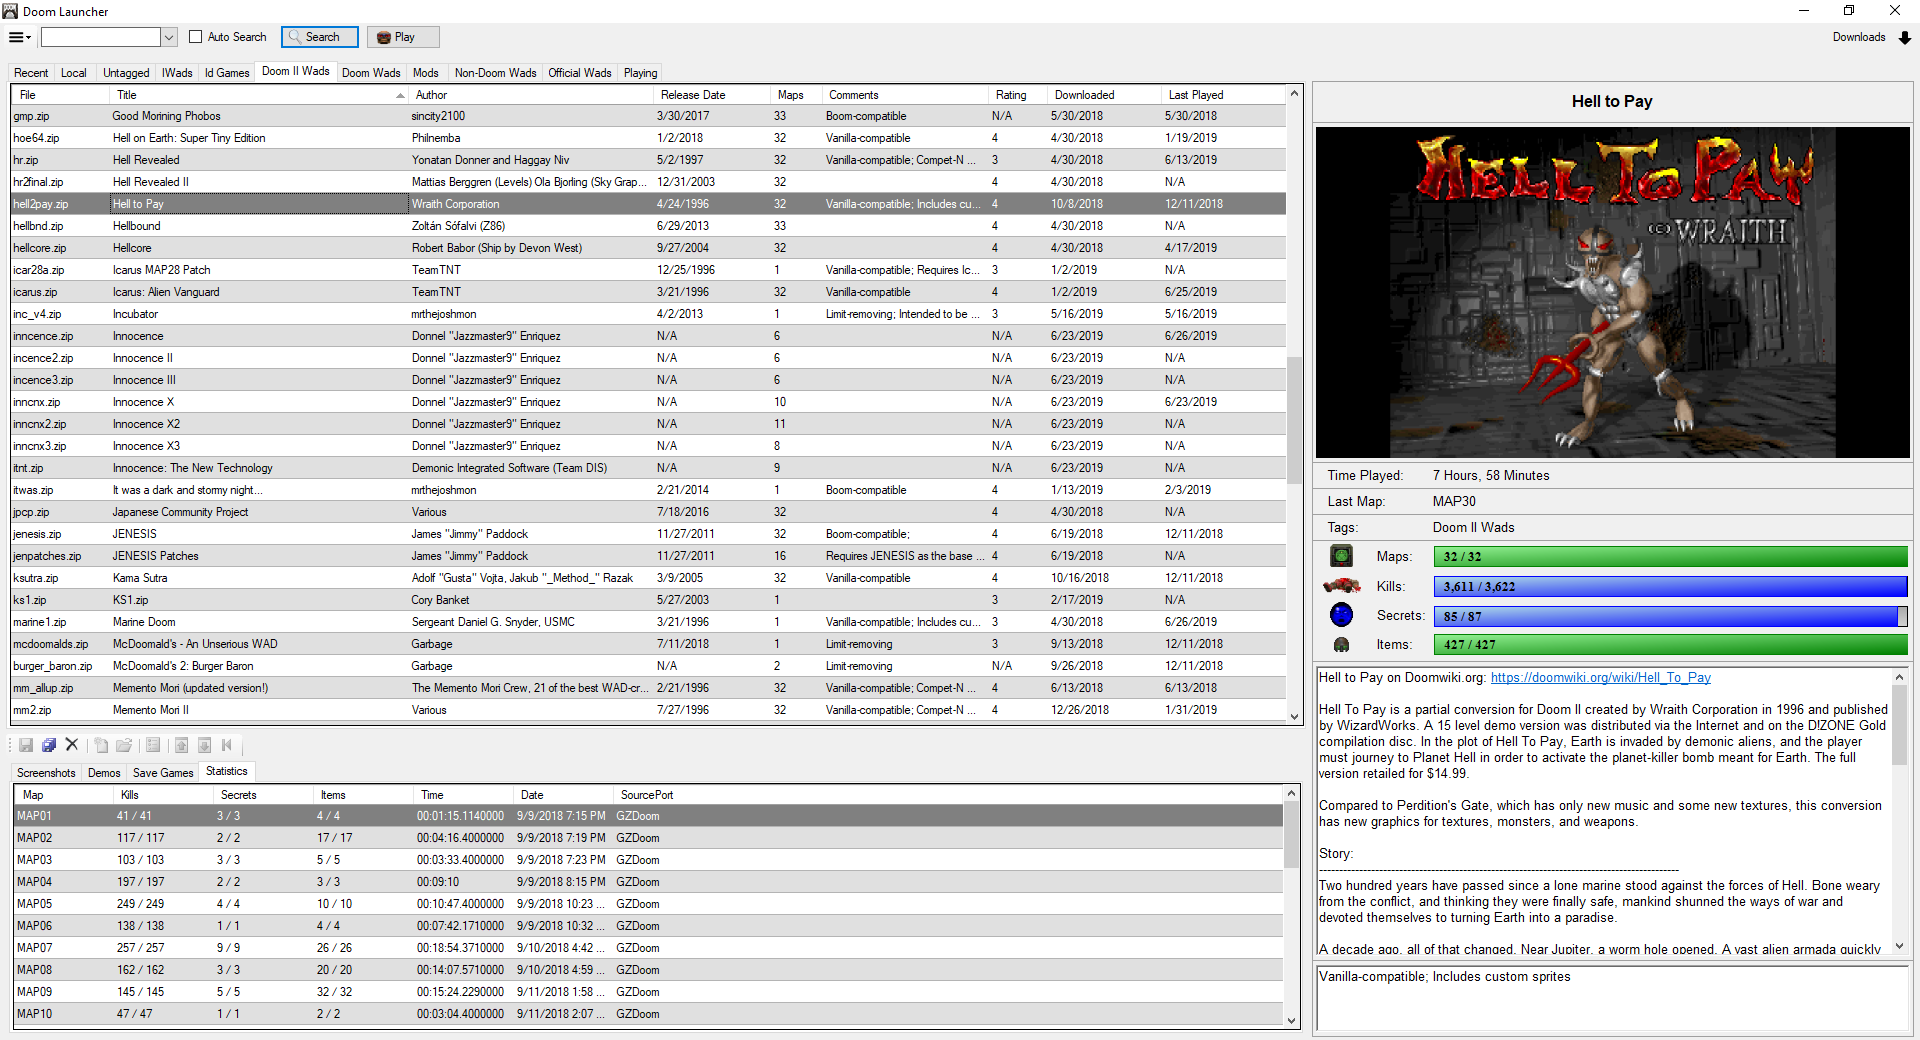Screen dimensions: 1920x1040
Task: Click the open folder icon
Action: coord(124,745)
